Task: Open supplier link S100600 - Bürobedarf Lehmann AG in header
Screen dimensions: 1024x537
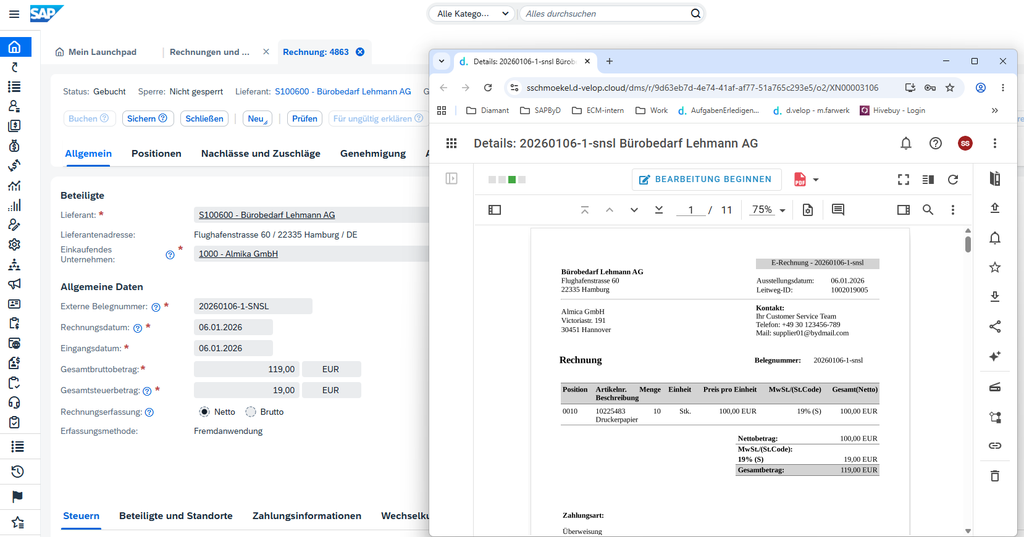Action: tap(343, 91)
